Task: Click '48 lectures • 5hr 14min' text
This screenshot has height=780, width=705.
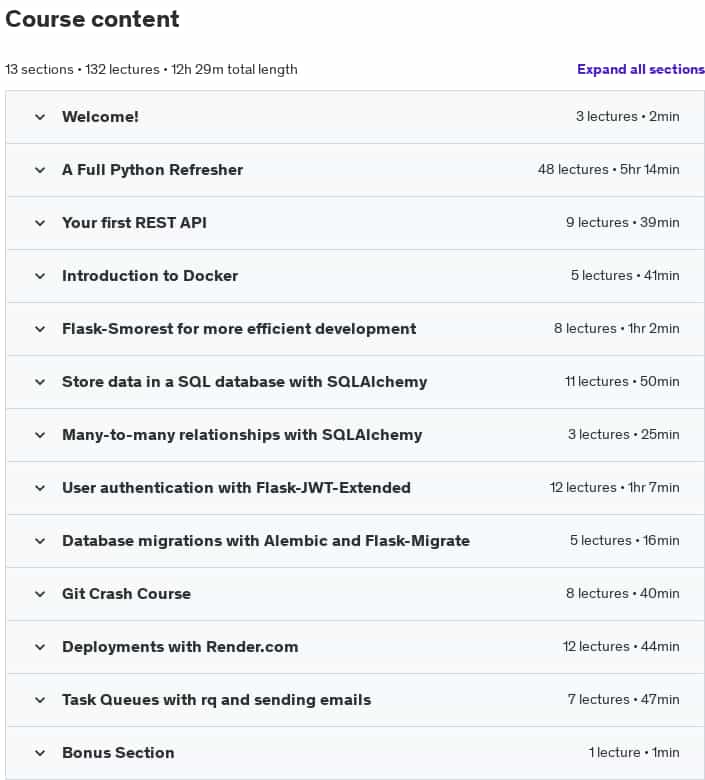Action: tap(608, 170)
